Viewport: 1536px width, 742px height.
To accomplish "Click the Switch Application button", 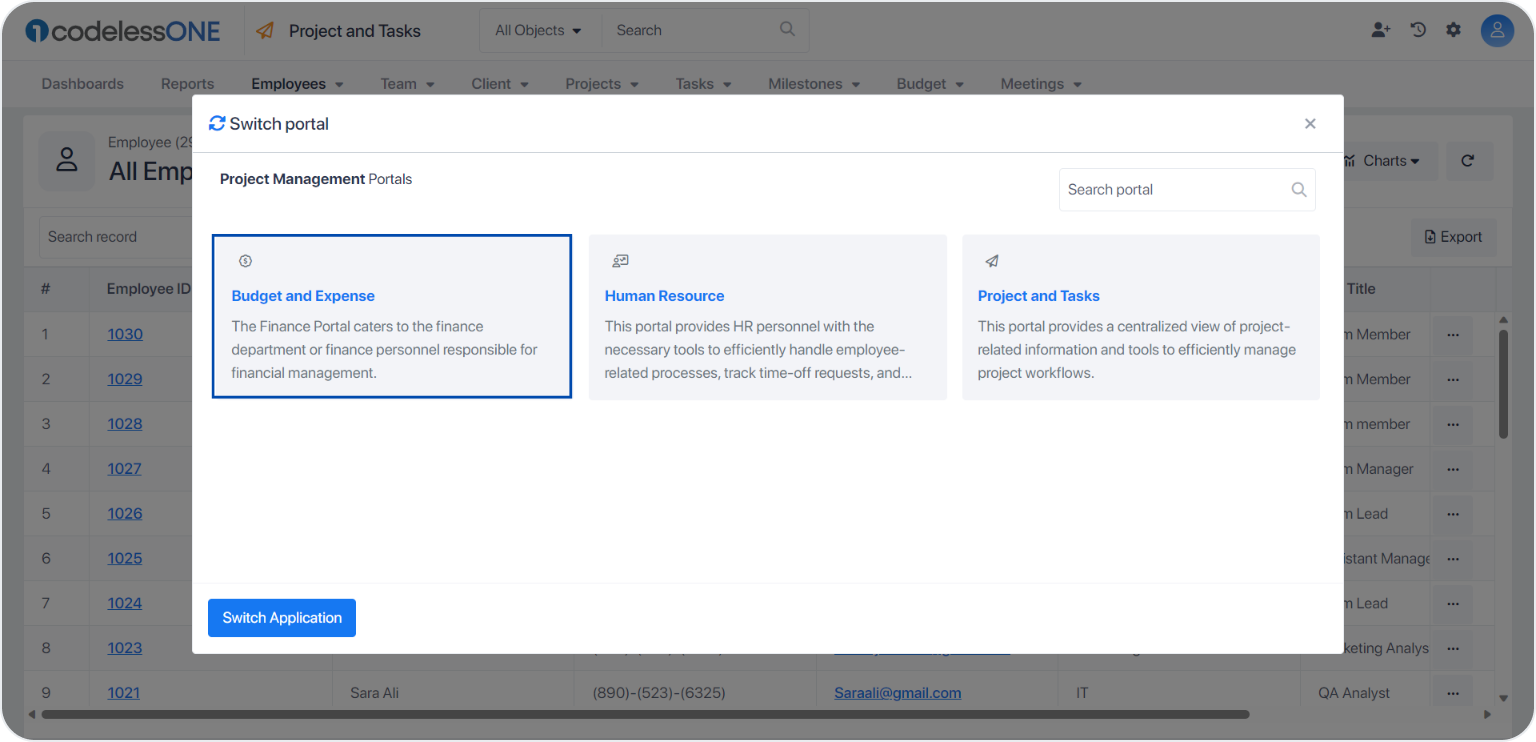I will (x=282, y=618).
